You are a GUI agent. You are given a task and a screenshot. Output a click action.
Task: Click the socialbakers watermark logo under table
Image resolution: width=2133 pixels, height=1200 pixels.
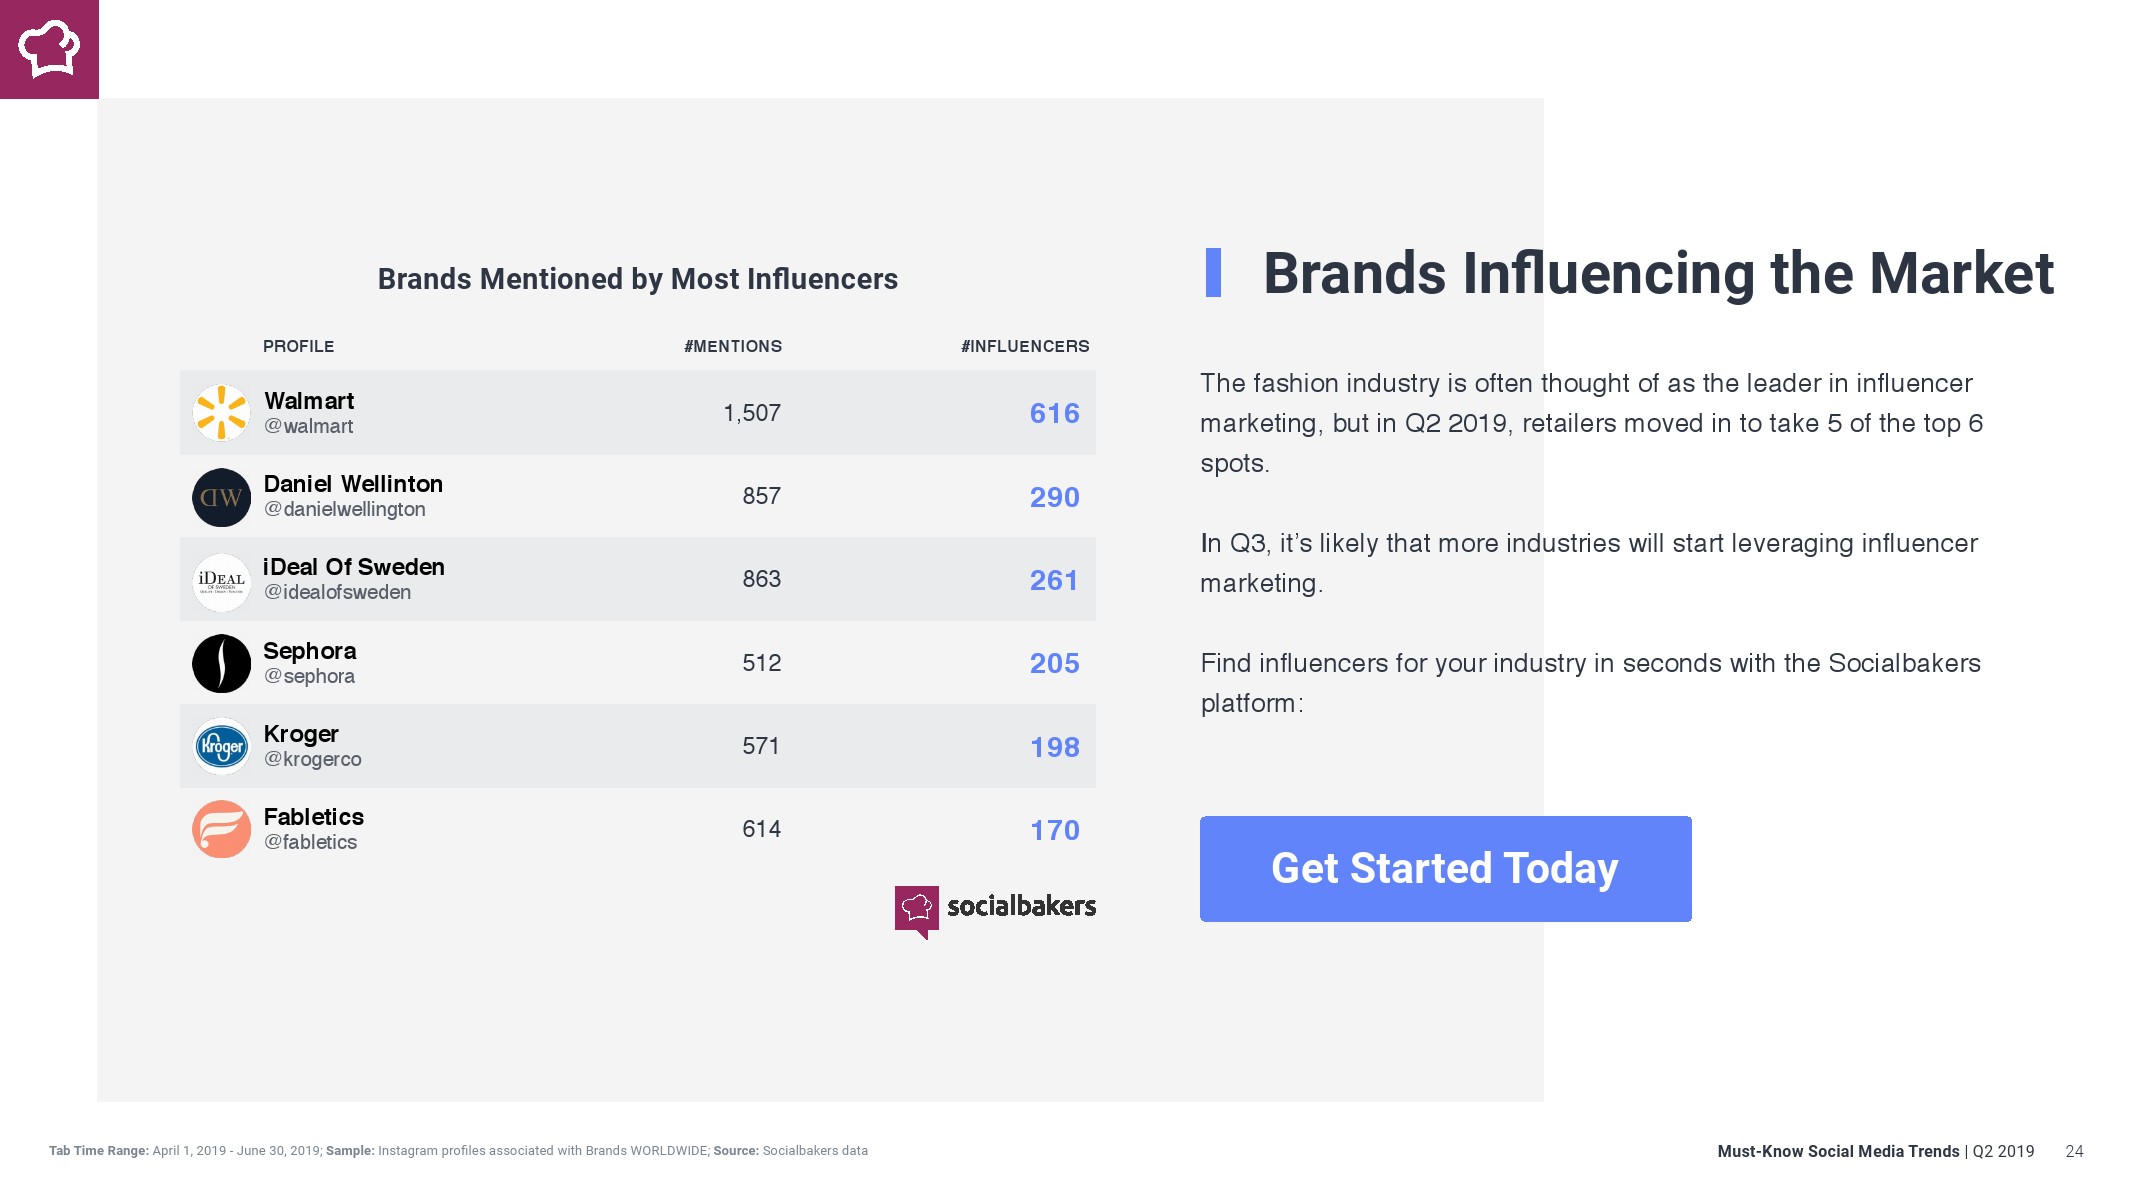coord(995,908)
